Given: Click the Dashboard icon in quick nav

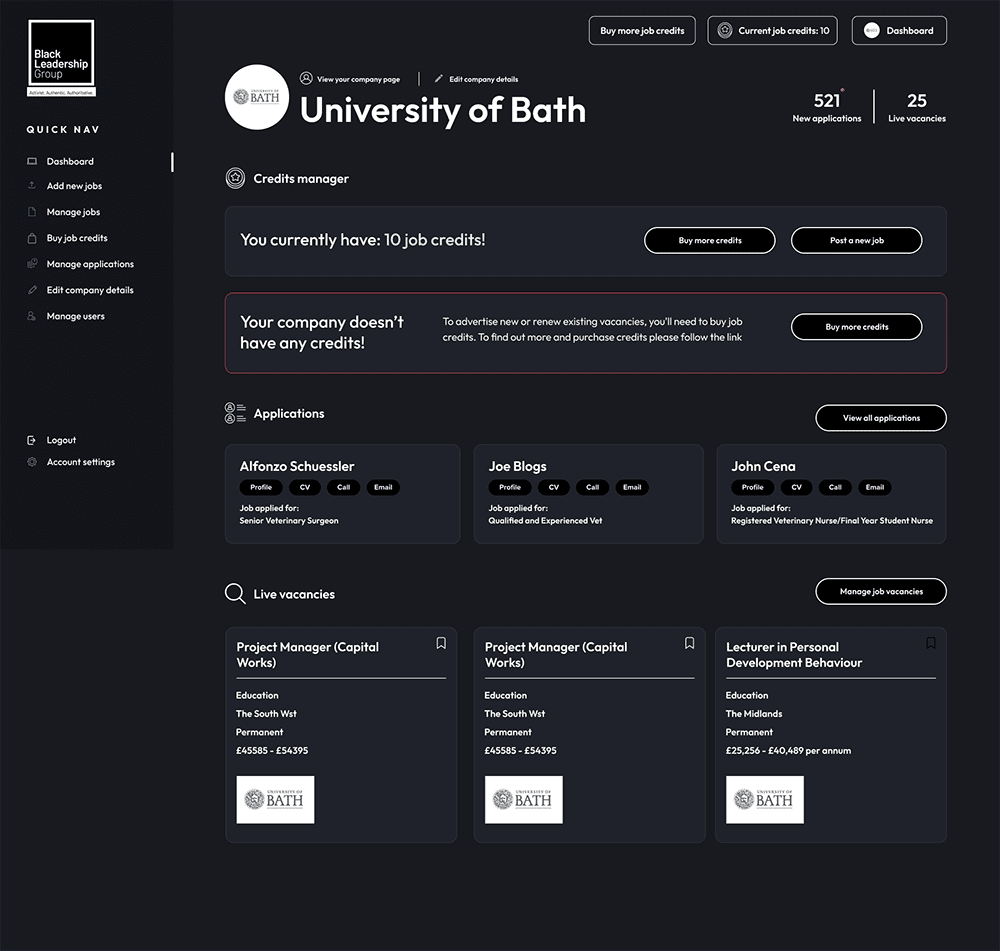Looking at the screenshot, I should [x=32, y=162].
